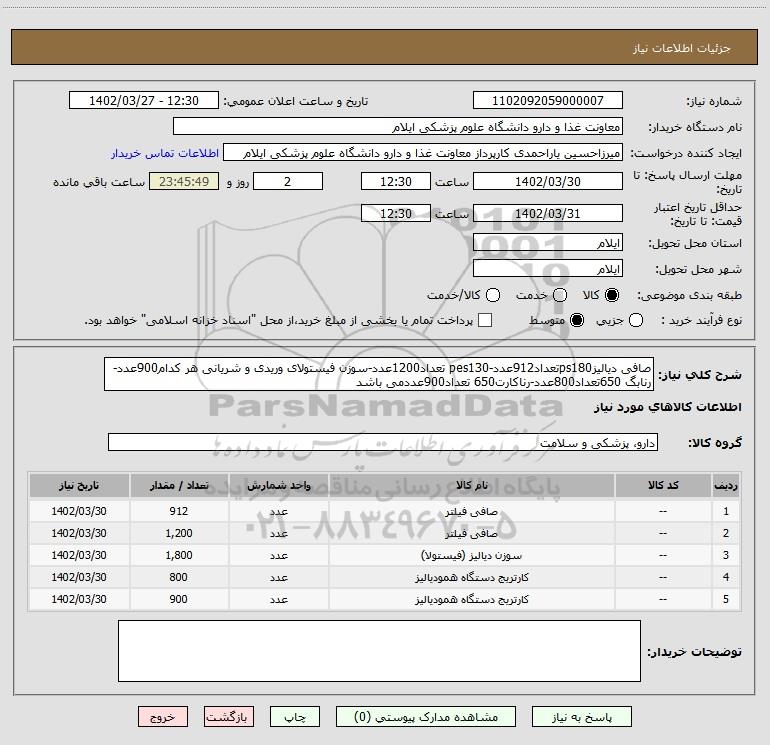
Task: Click سوزن دیالیز (فیستولا) item name
Action: [x=471, y=555]
